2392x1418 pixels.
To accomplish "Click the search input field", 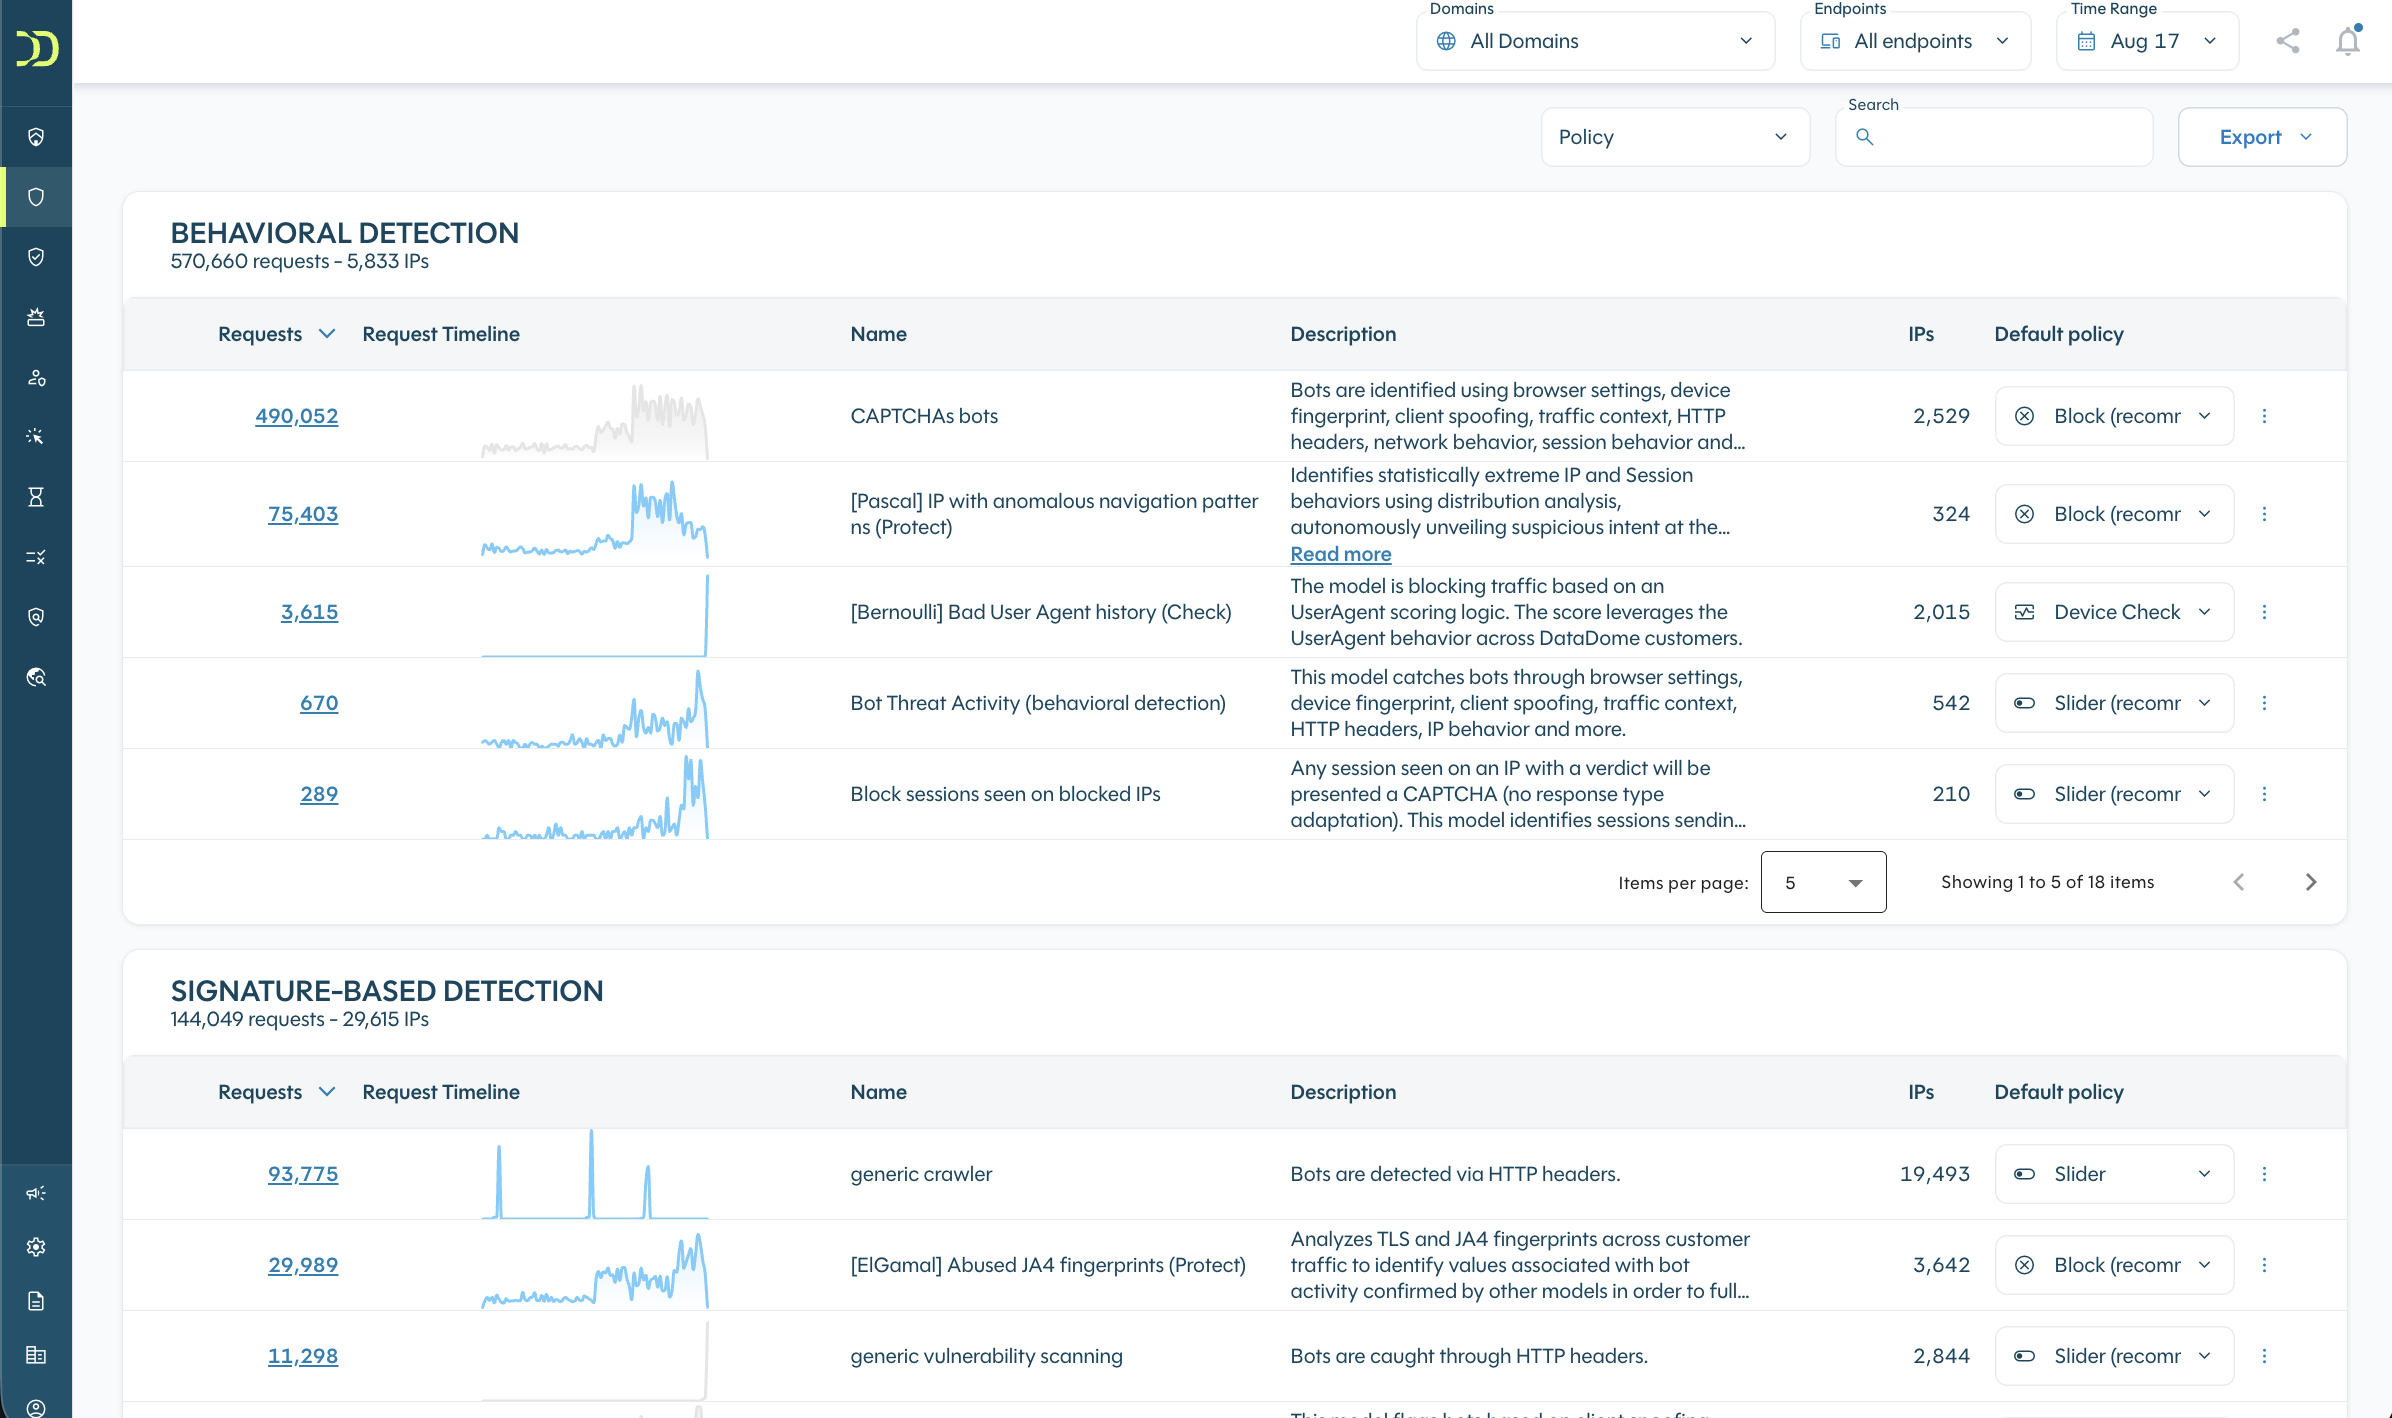I will click(1994, 137).
